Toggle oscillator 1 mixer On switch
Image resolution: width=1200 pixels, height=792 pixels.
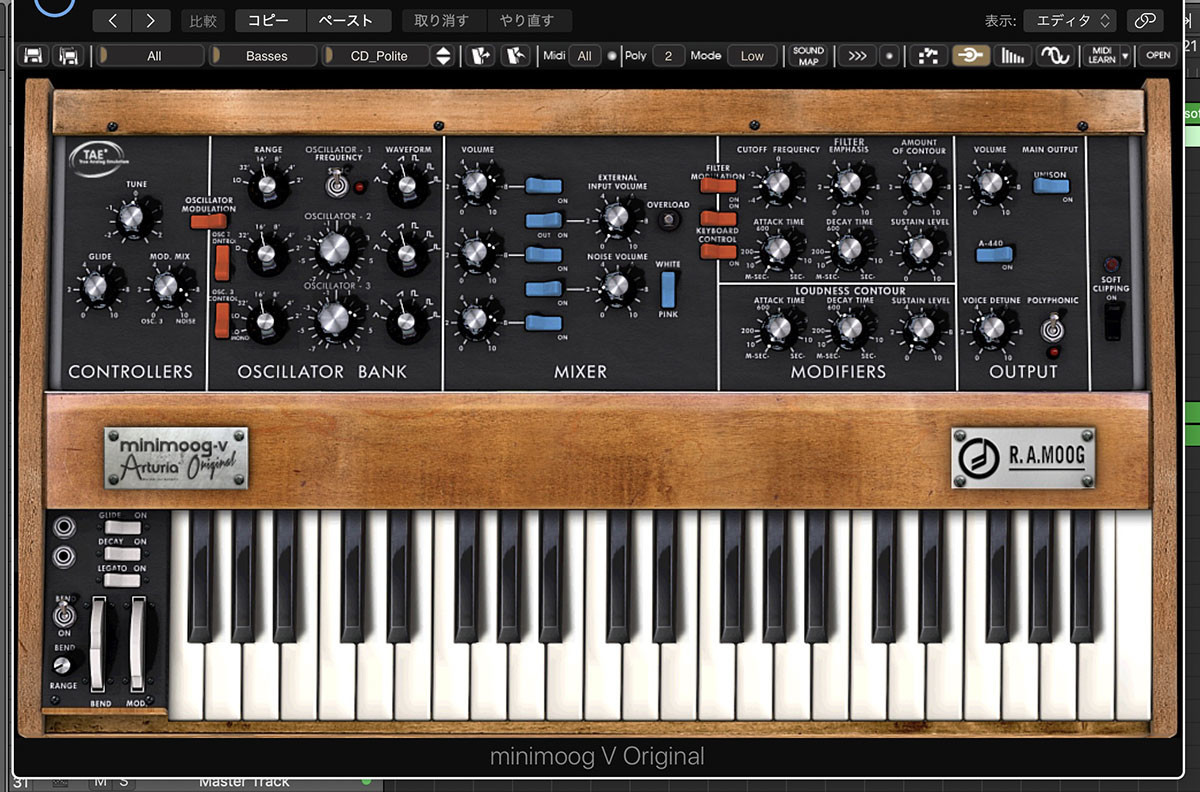coord(544,185)
